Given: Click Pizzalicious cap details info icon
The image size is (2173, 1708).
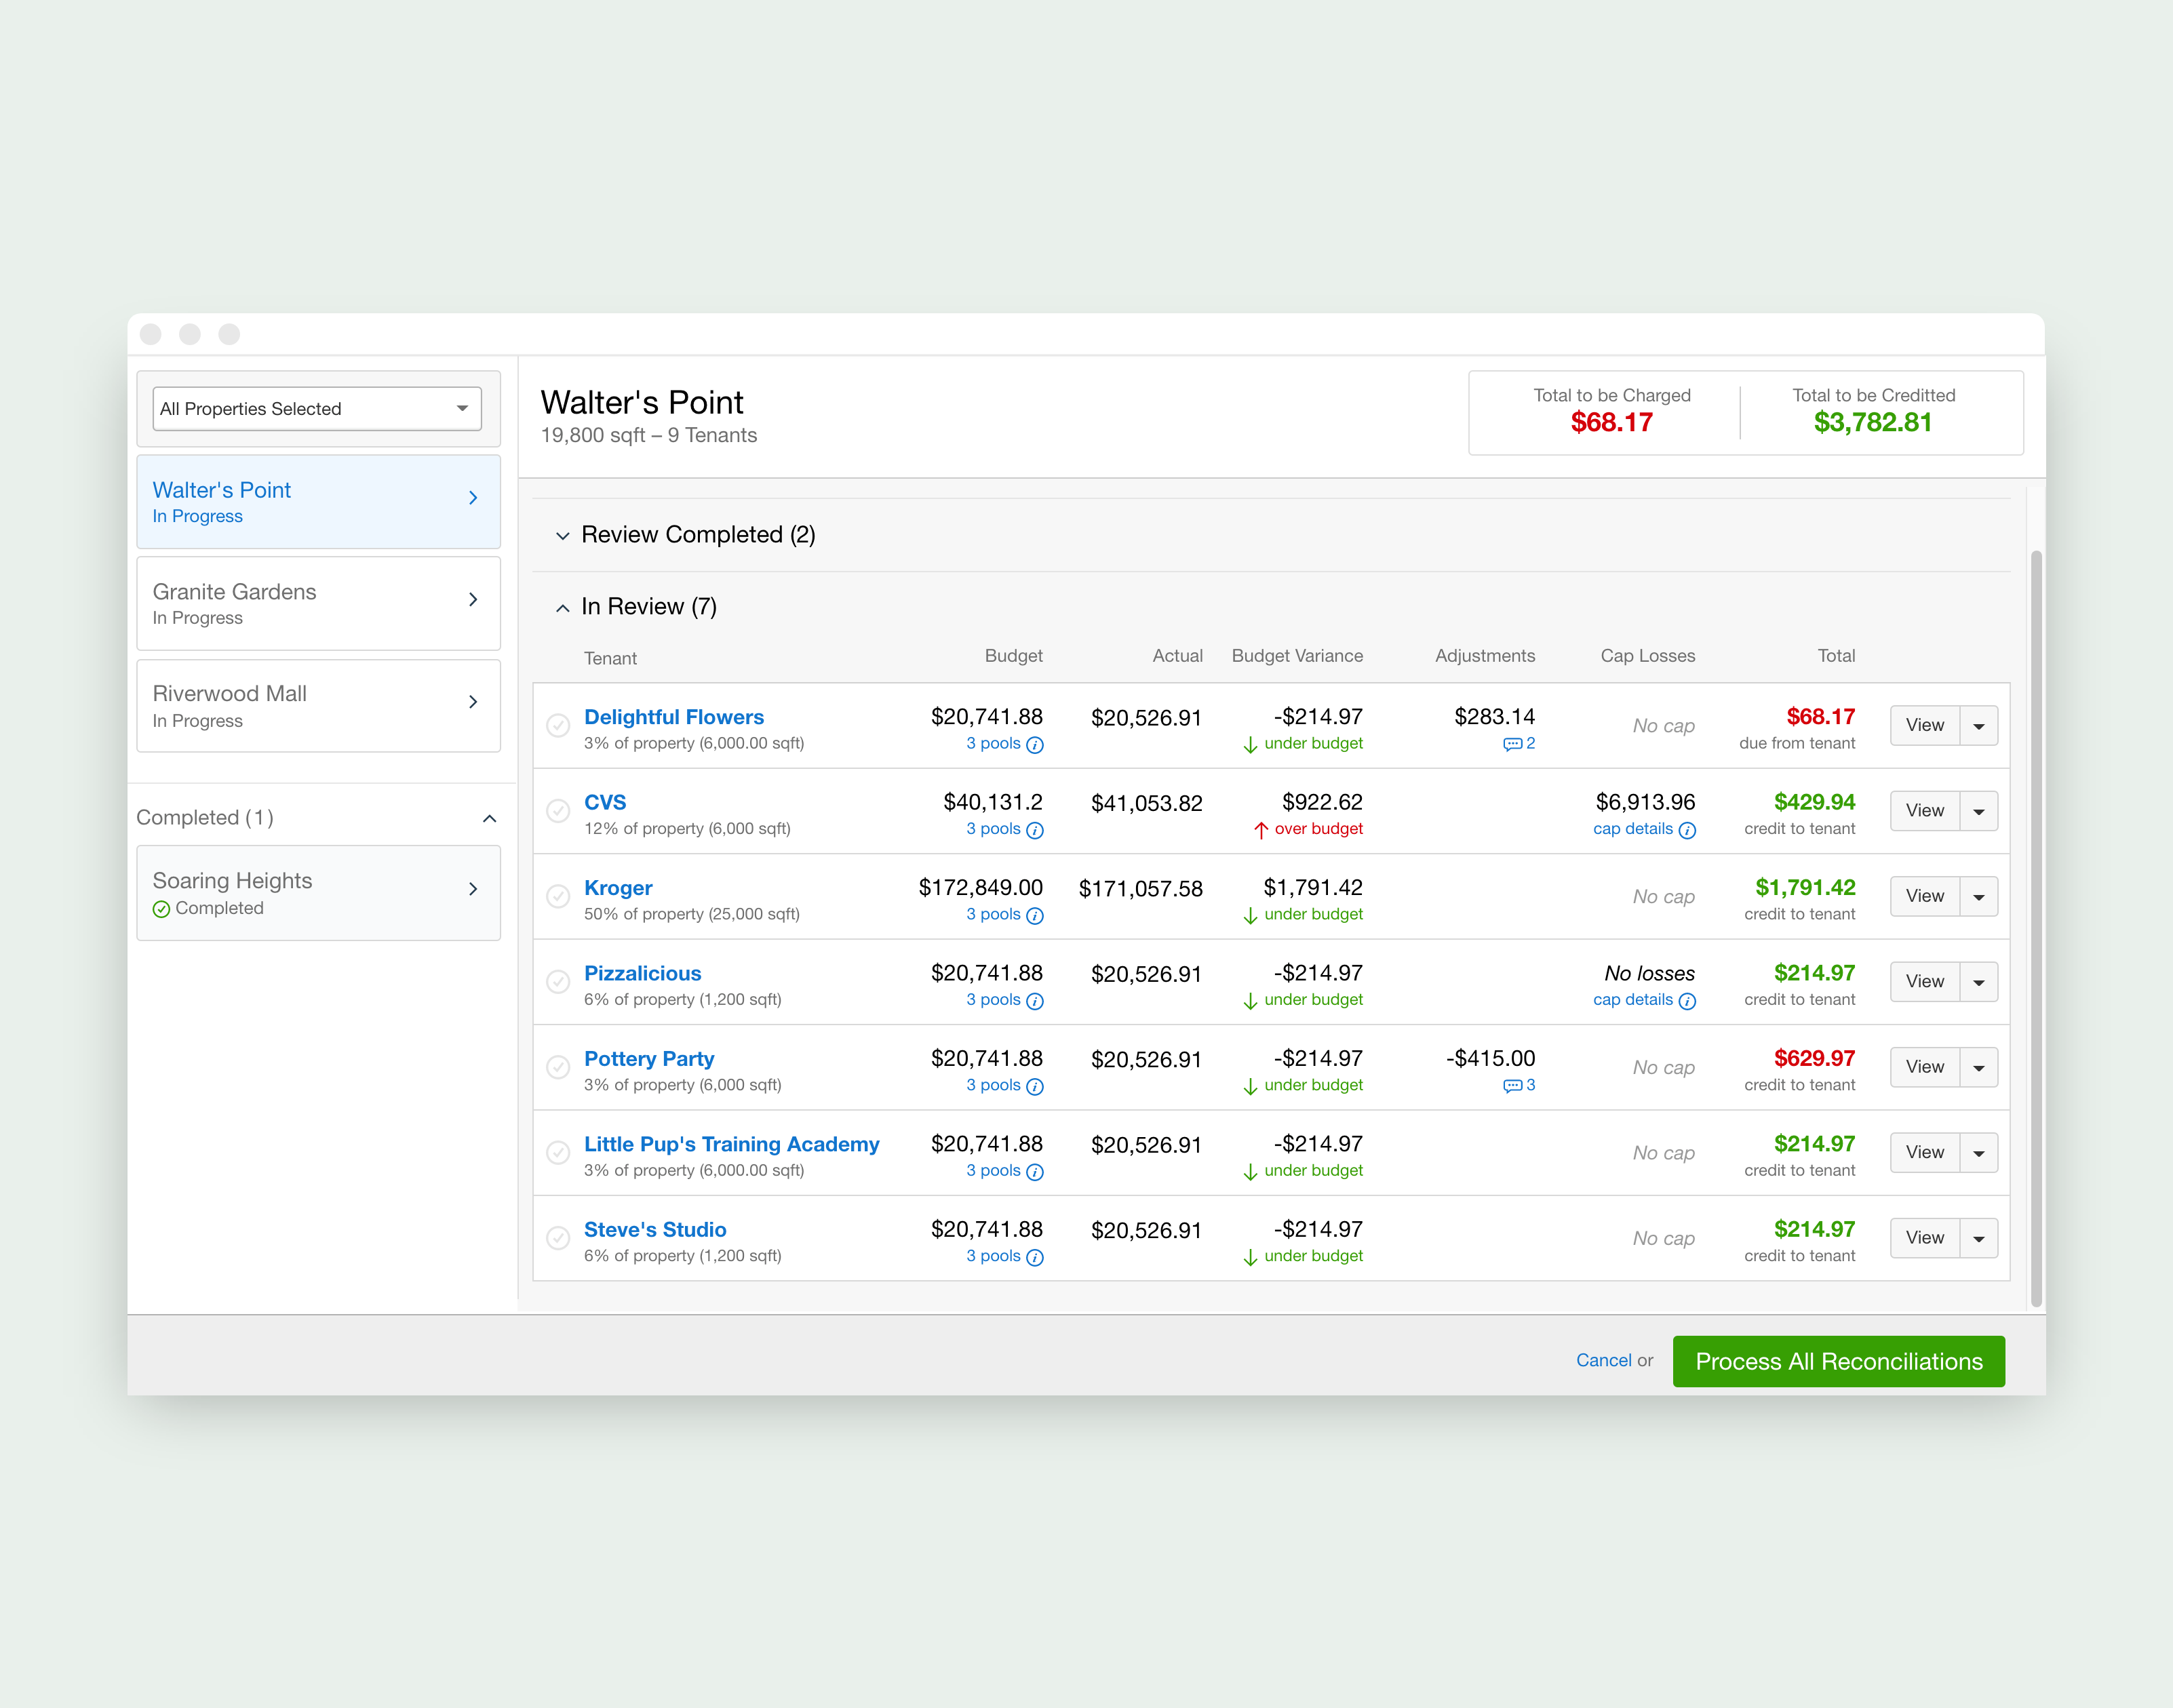Looking at the screenshot, I should (1687, 1001).
